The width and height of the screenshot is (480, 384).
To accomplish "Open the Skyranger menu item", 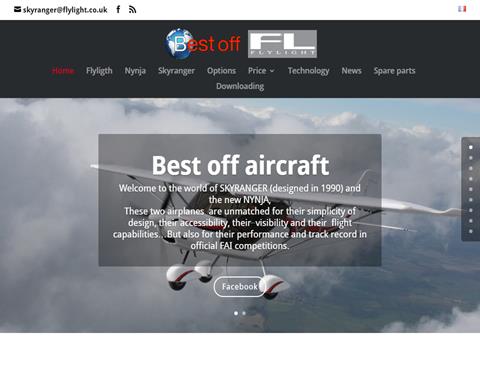I will pos(176,71).
